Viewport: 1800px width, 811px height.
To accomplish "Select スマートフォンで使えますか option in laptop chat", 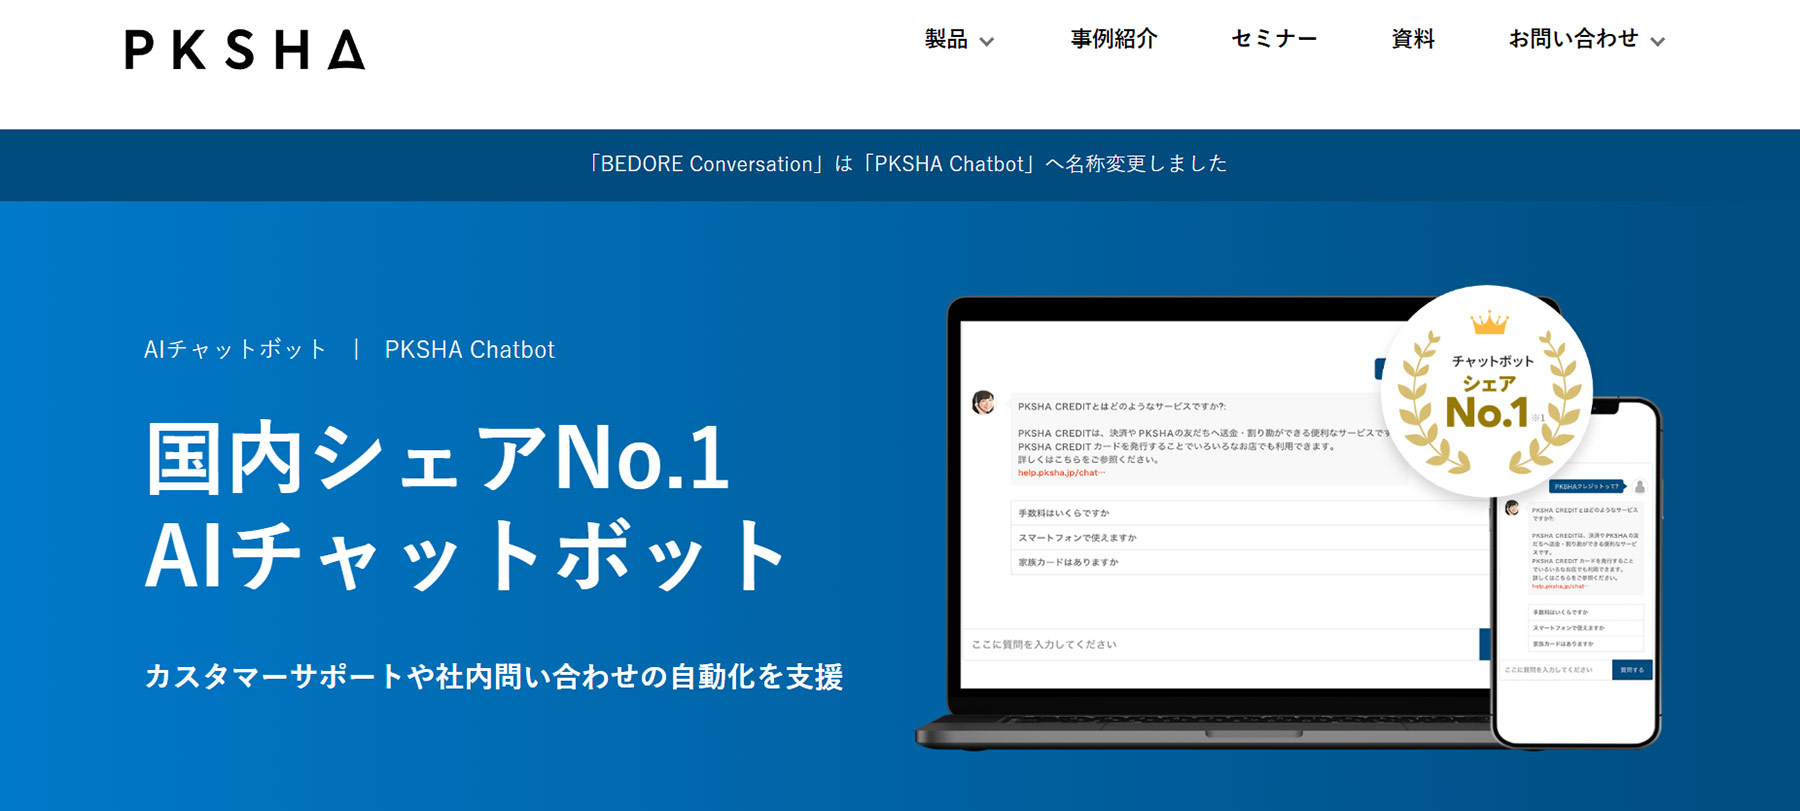I will coord(1248,538).
